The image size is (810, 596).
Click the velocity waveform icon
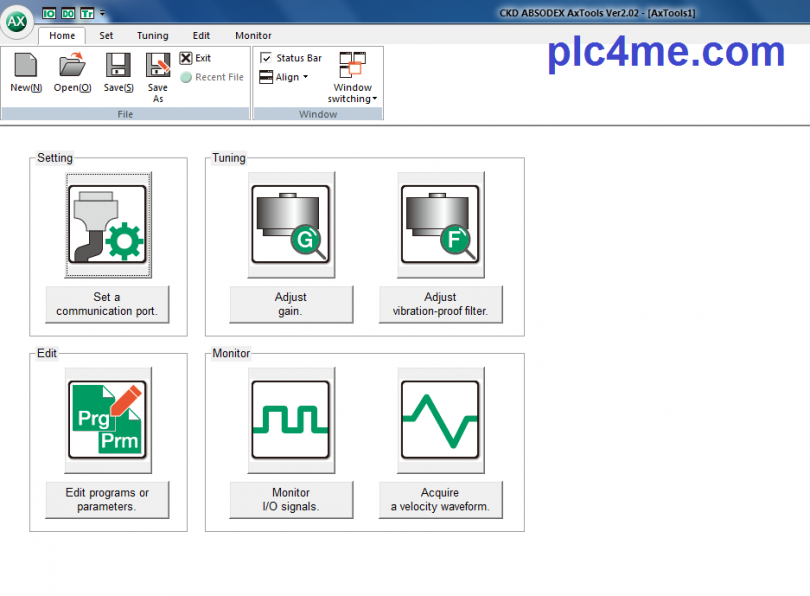point(440,420)
